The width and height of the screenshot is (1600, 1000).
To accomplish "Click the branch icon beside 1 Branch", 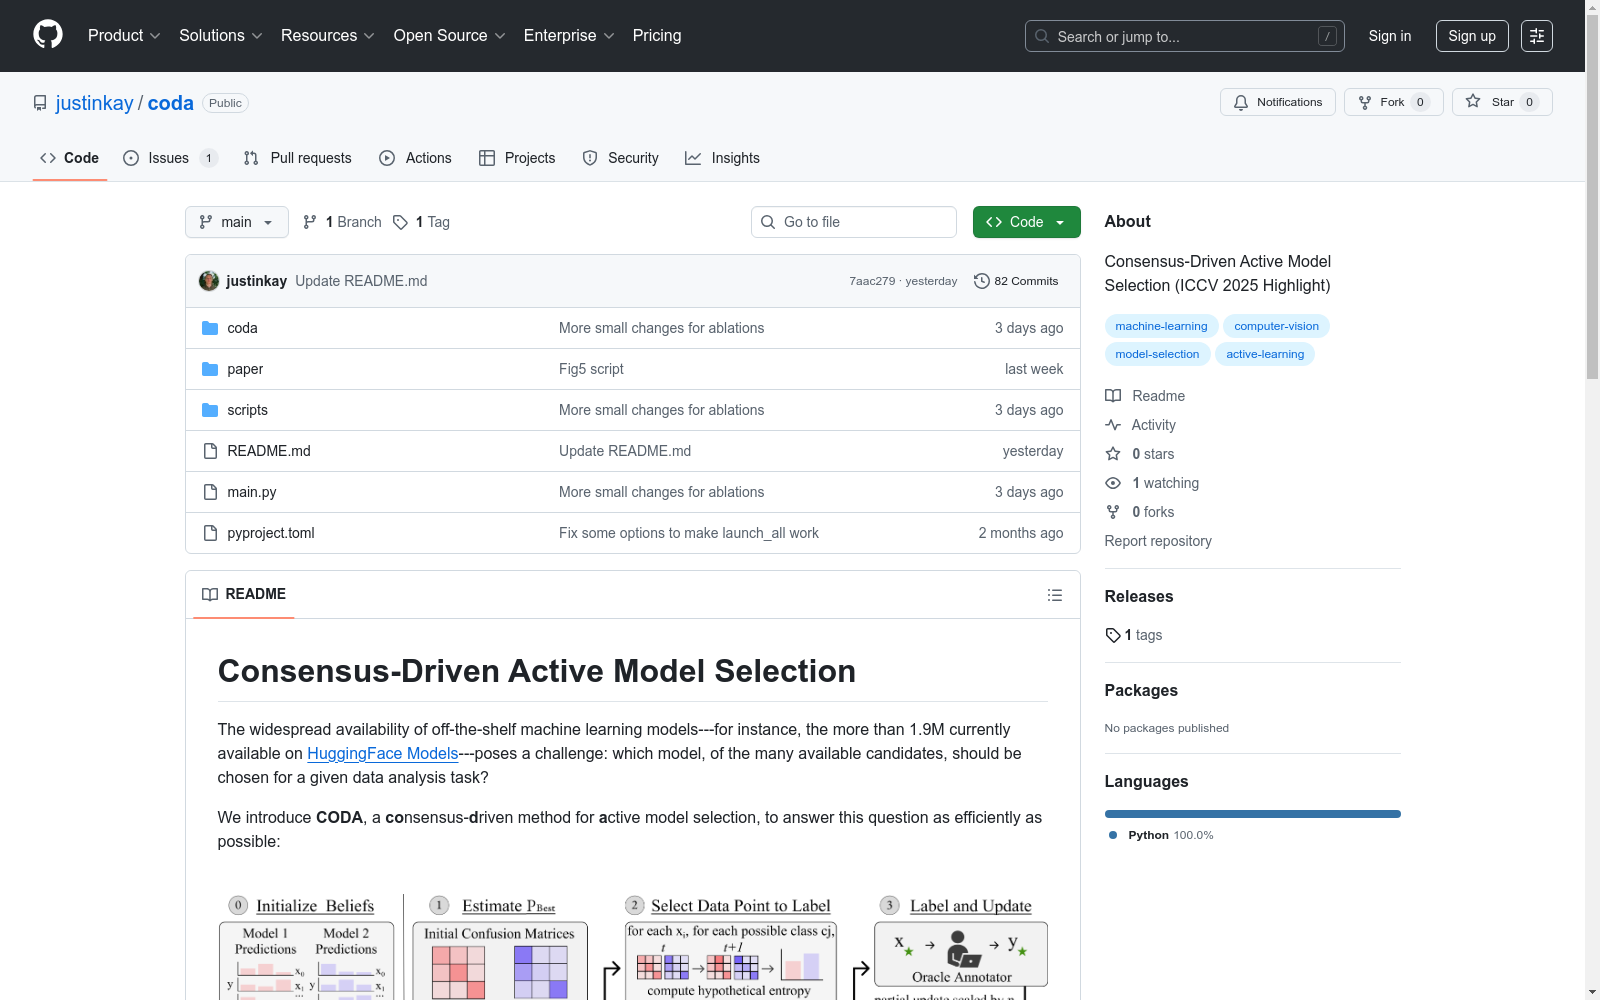I will pos(310,222).
